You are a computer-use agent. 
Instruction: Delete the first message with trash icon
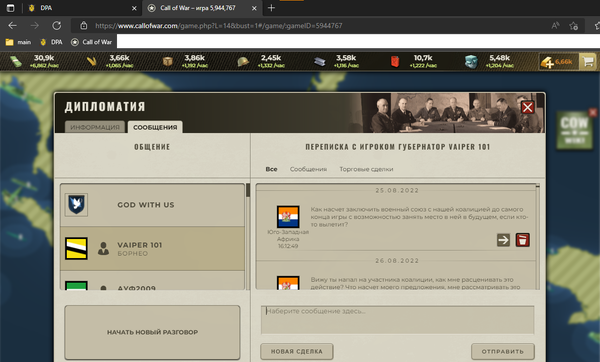[x=522, y=240]
